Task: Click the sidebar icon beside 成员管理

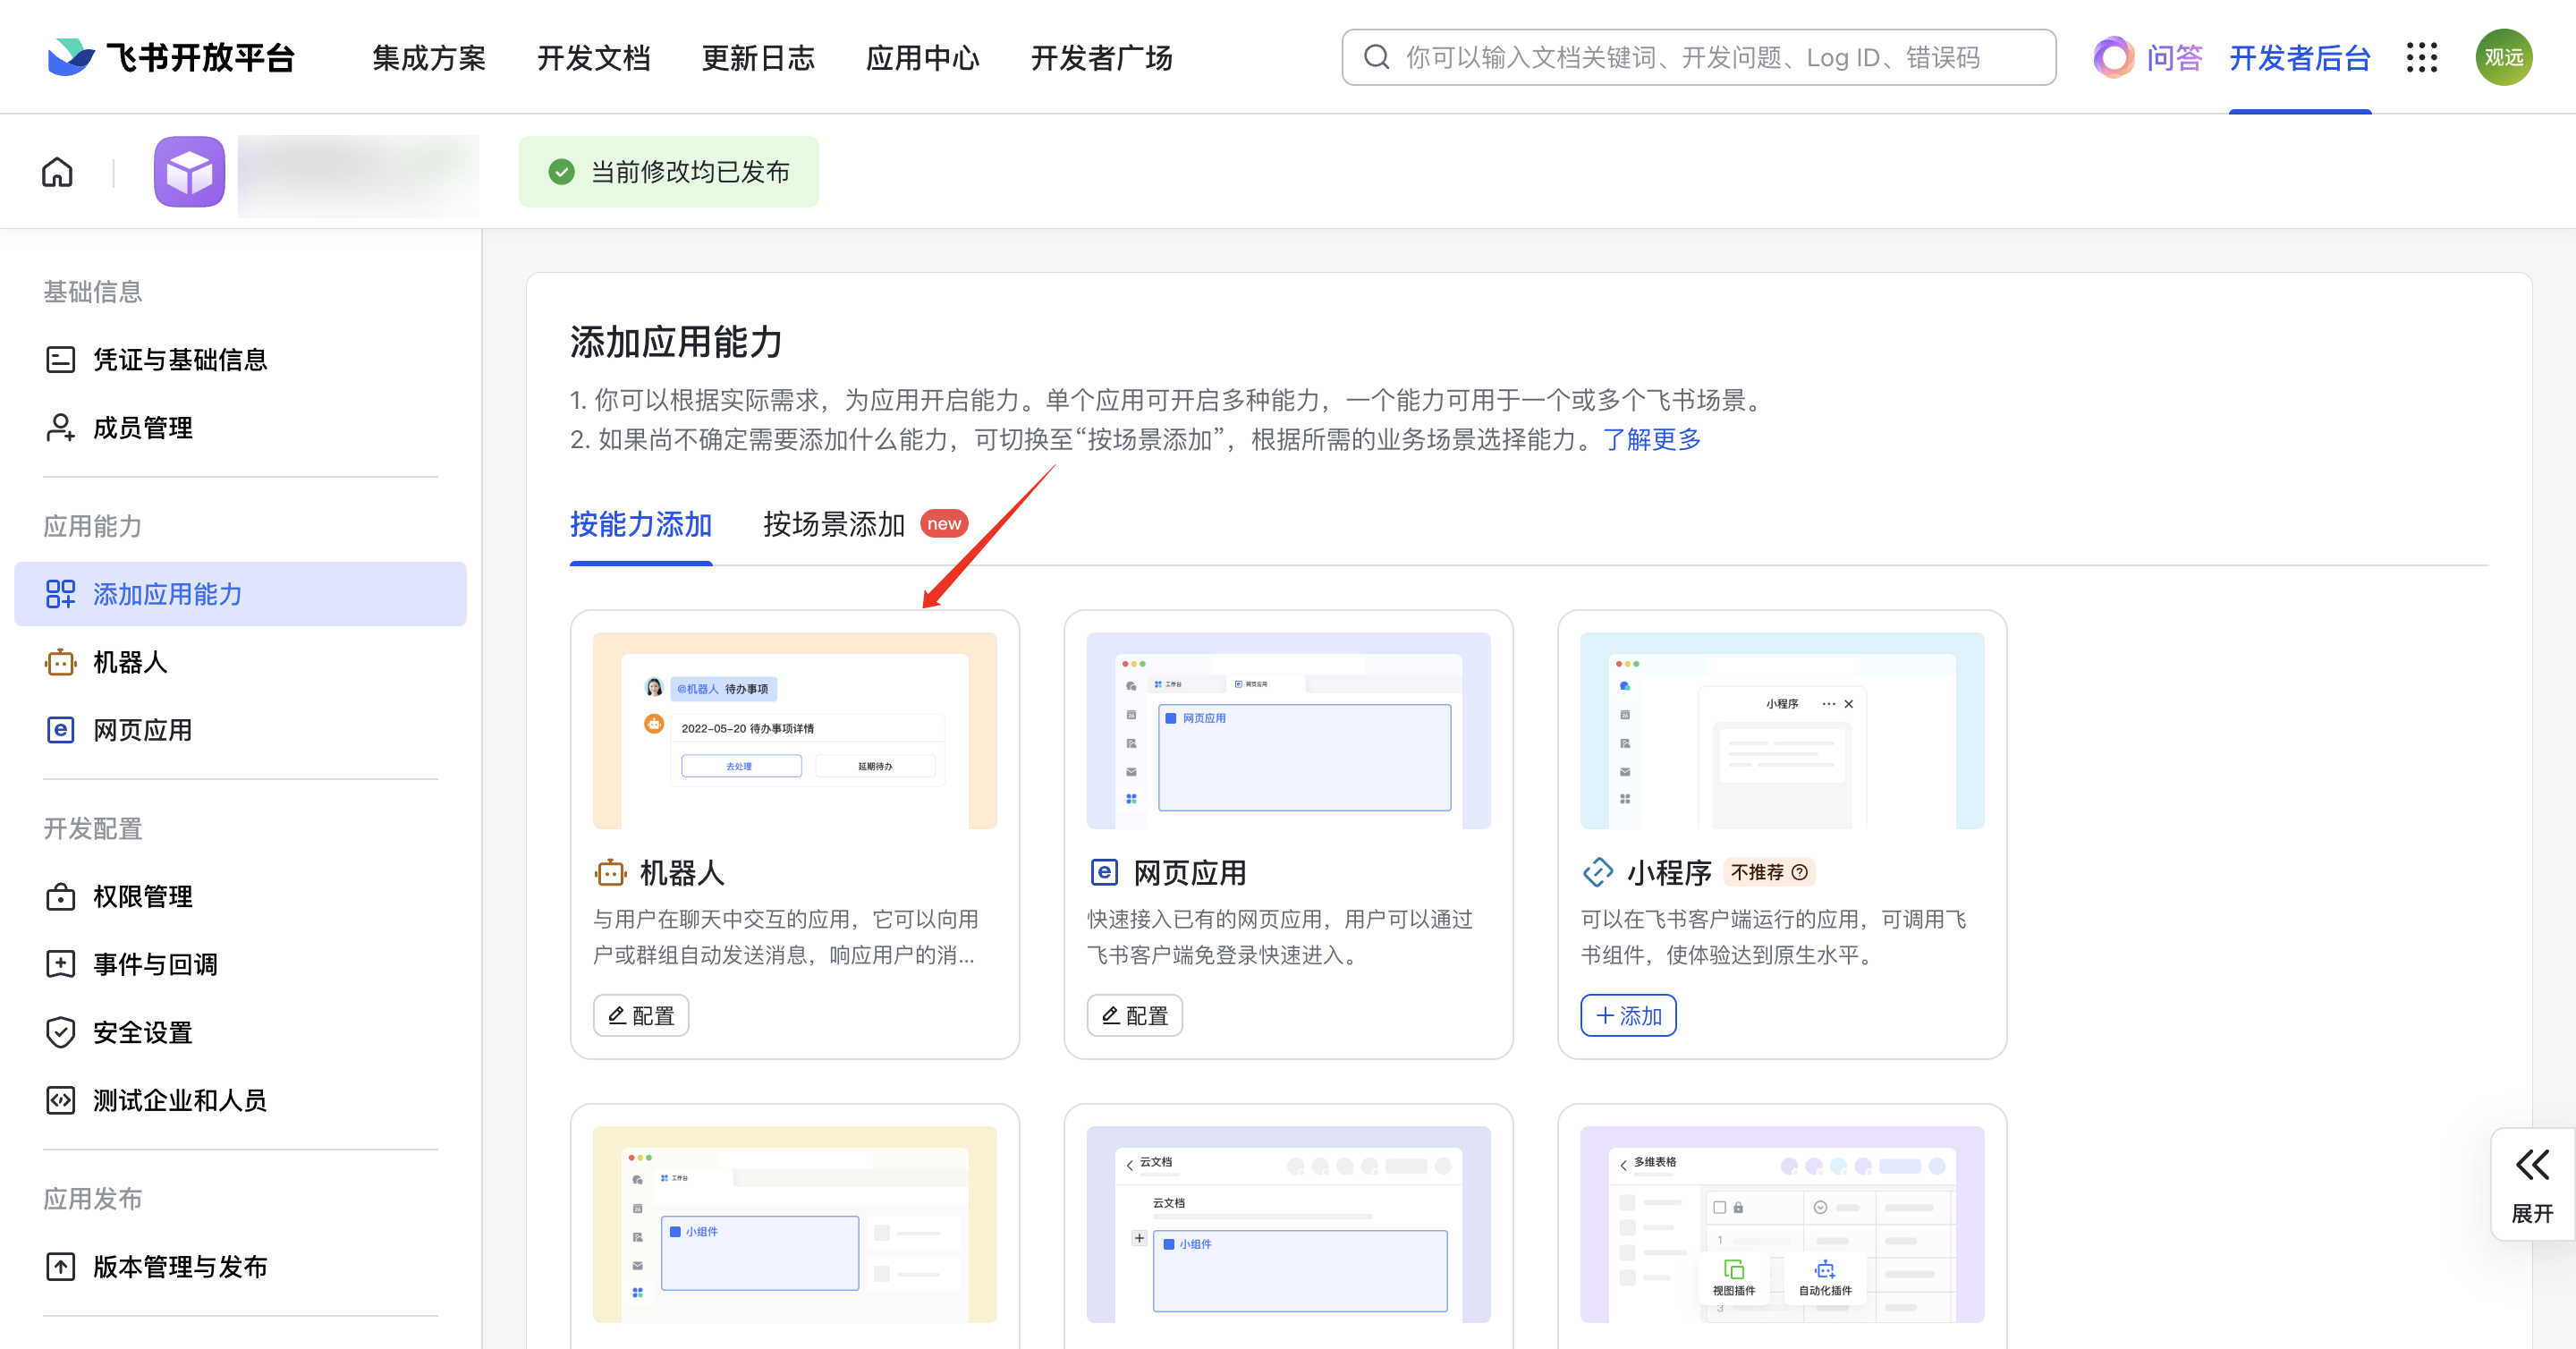Action: 60,427
